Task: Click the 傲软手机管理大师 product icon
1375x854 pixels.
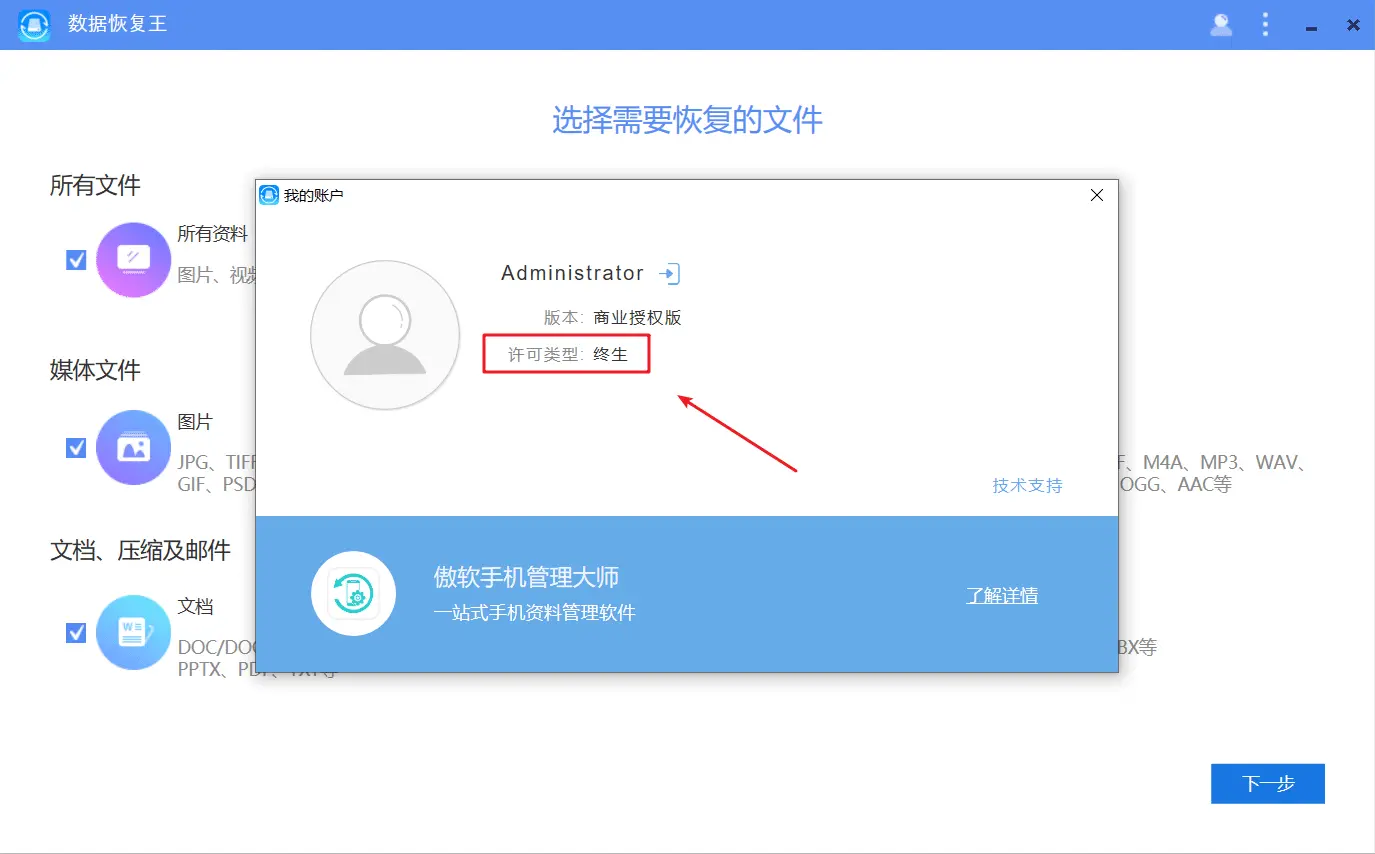Action: [x=353, y=594]
